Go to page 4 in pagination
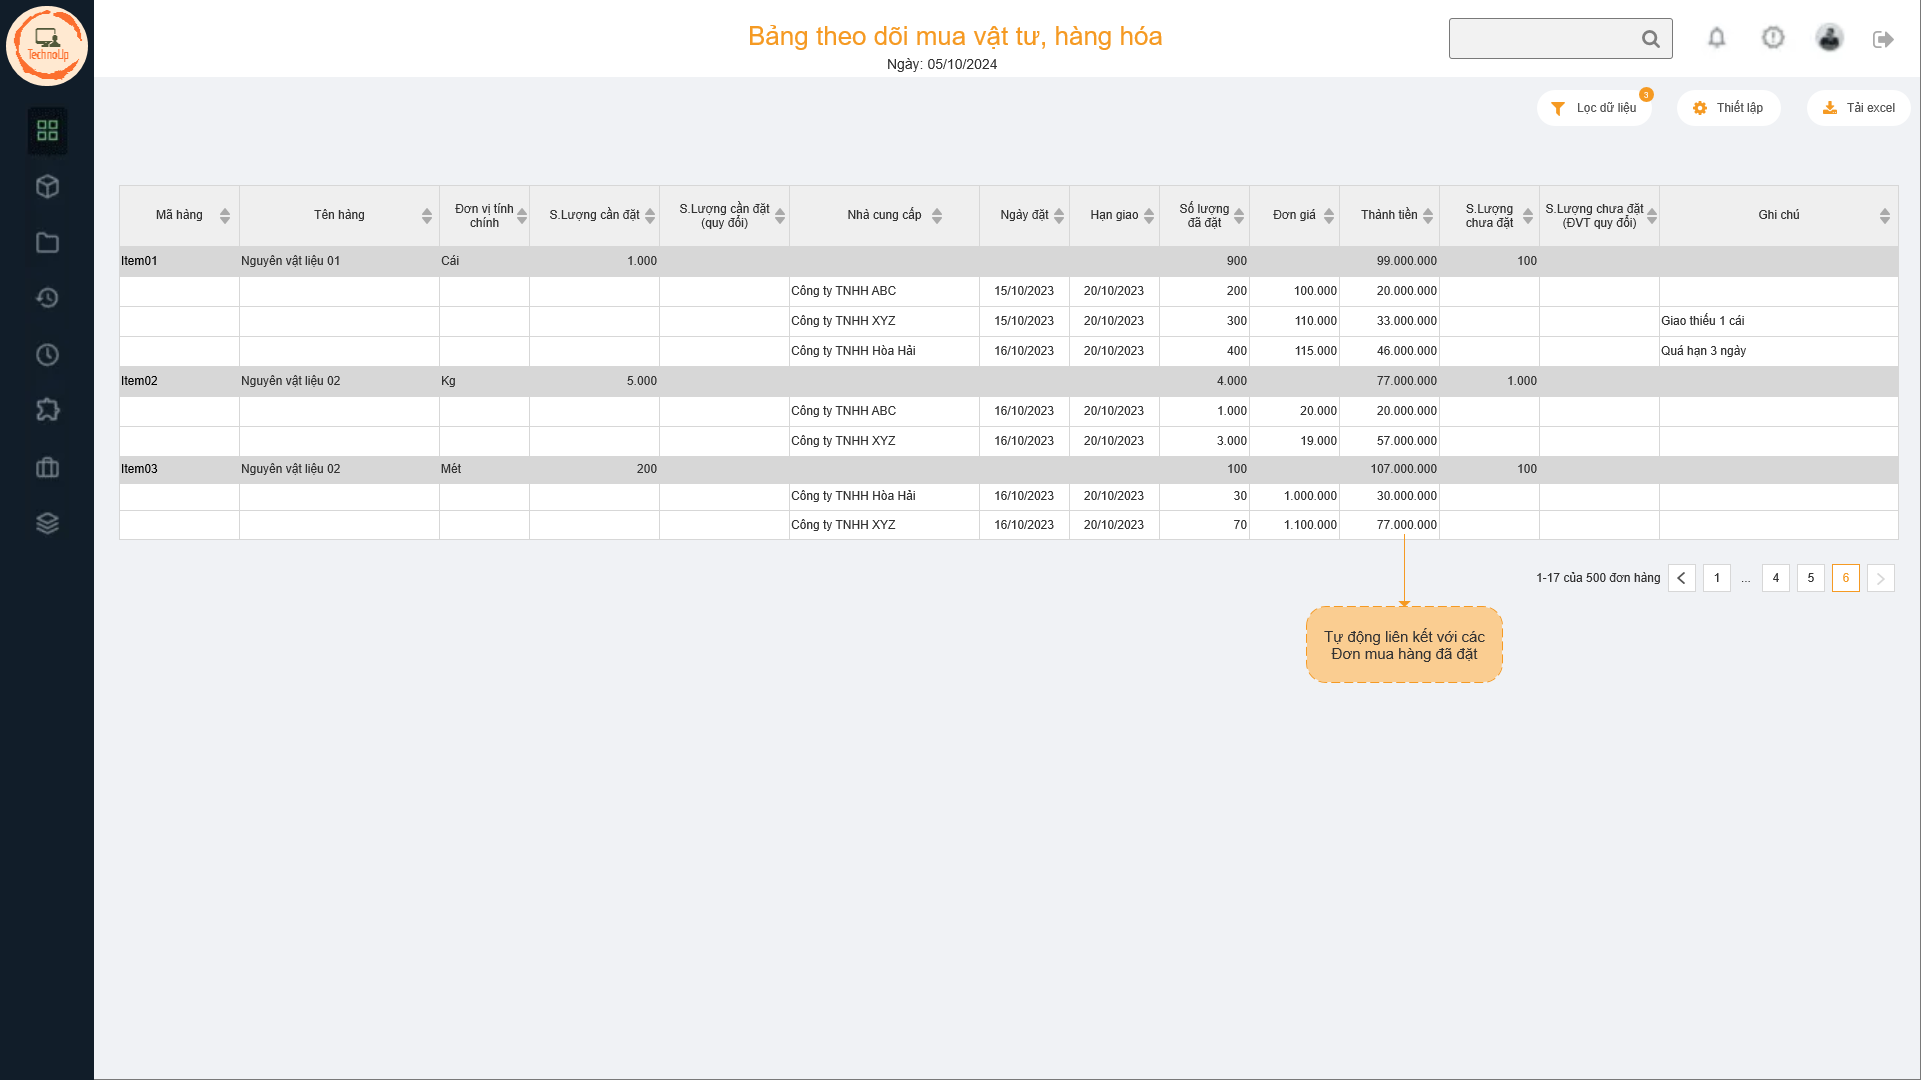The height and width of the screenshot is (1080, 1921). 1775,578
